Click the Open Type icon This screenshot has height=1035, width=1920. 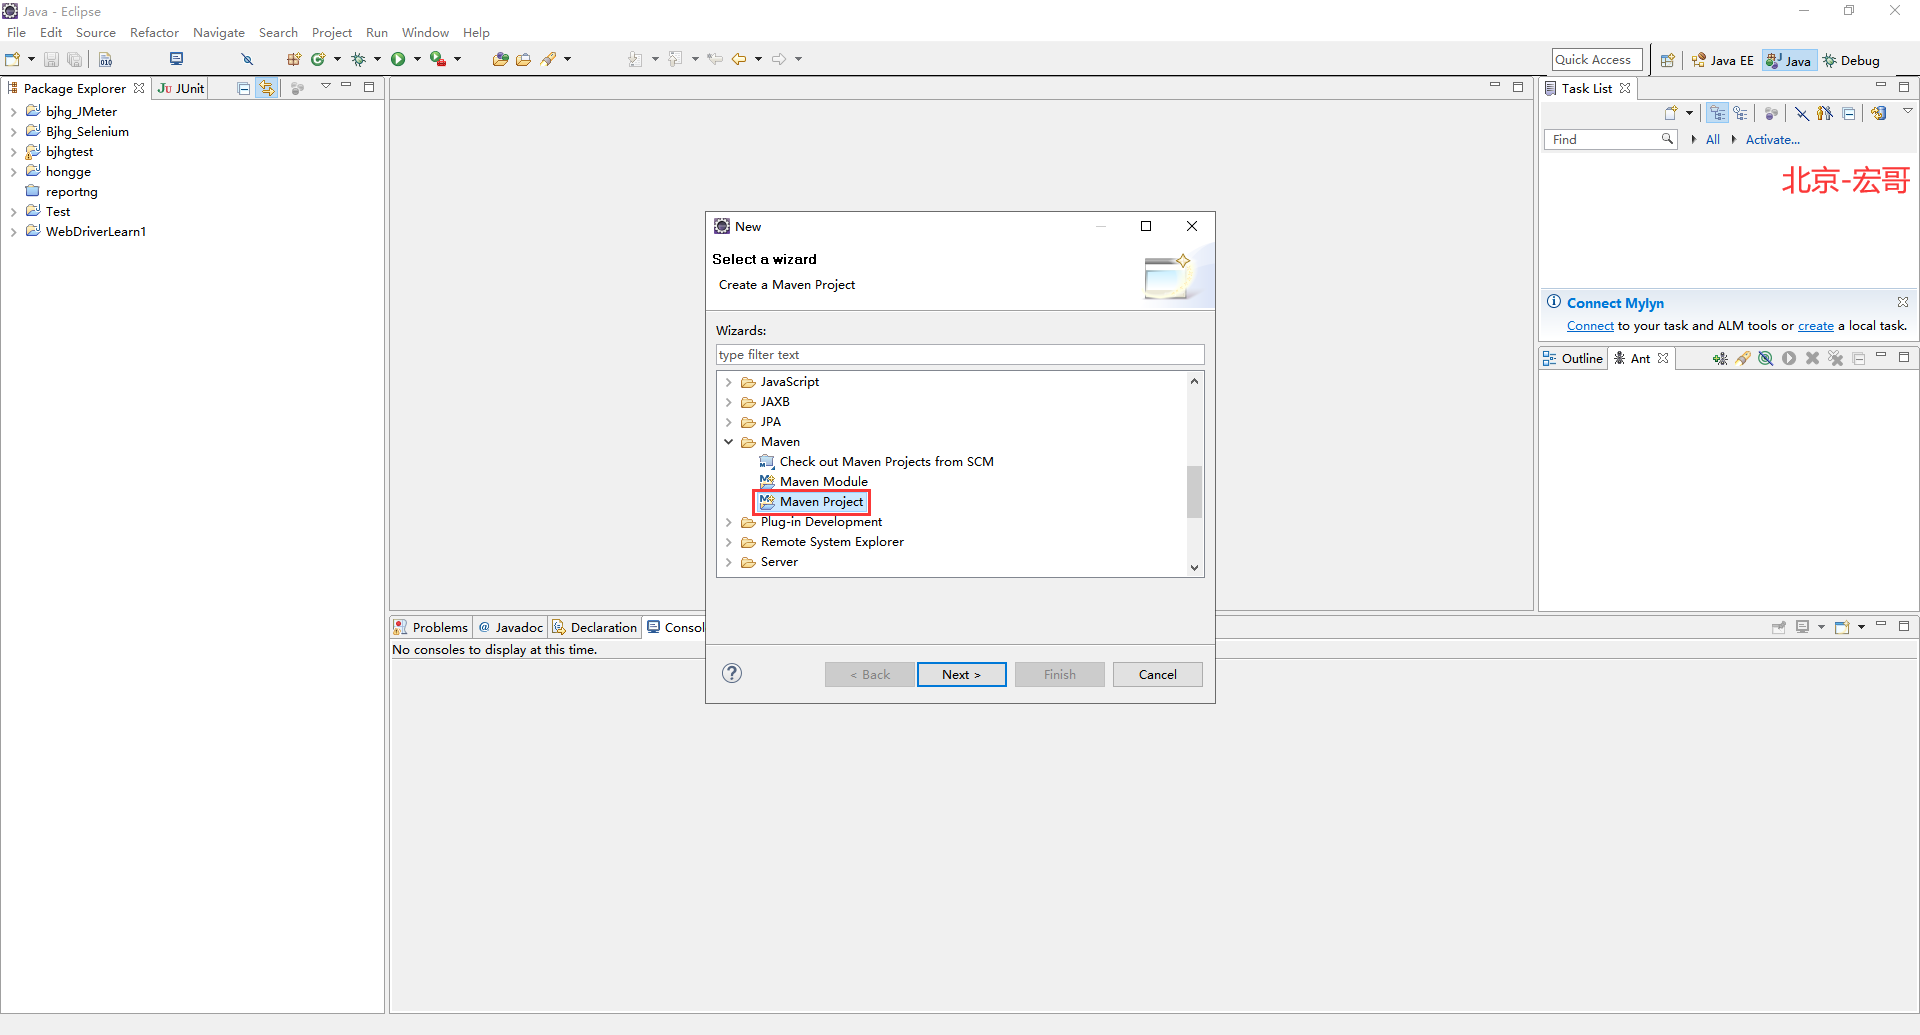[500, 60]
